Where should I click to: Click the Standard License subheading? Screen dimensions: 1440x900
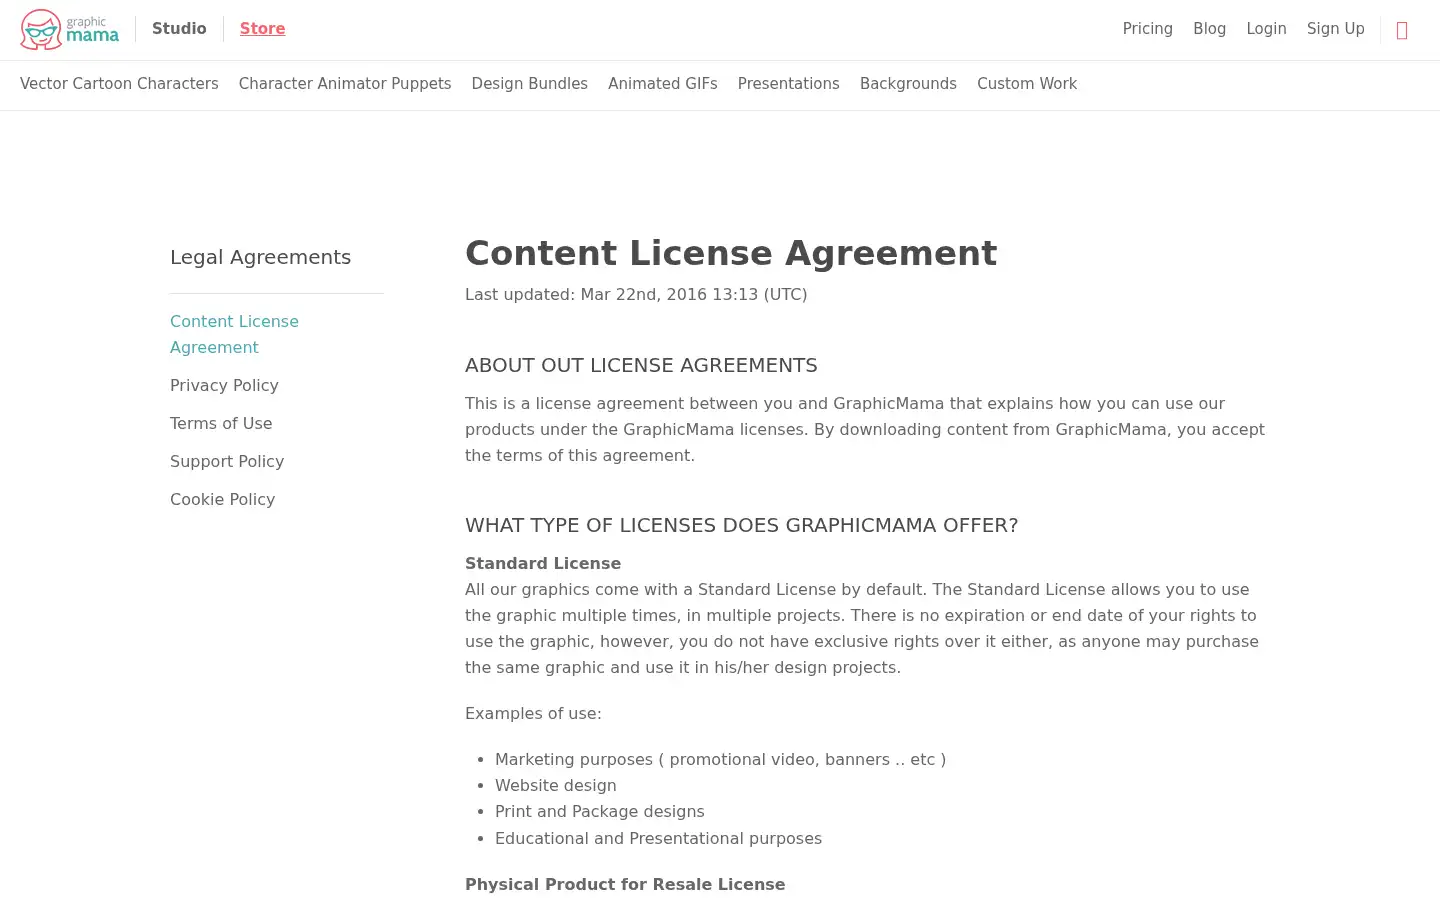click(543, 563)
